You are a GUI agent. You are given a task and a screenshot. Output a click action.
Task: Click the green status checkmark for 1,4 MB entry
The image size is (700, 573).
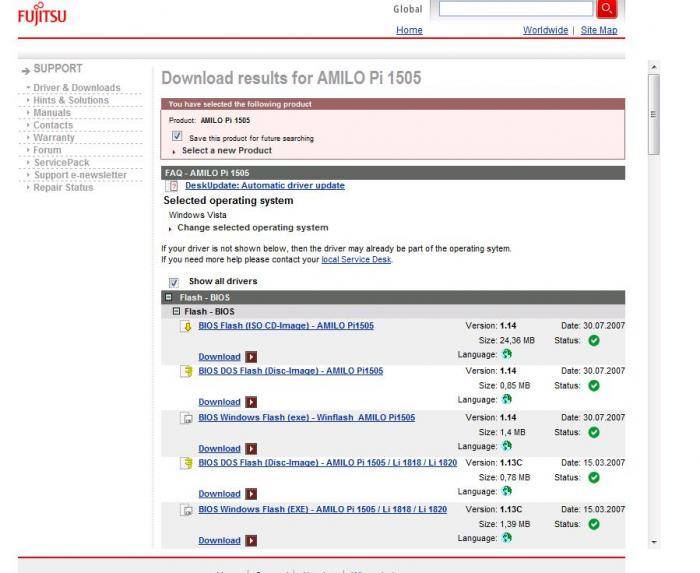[x=594, y=432]
